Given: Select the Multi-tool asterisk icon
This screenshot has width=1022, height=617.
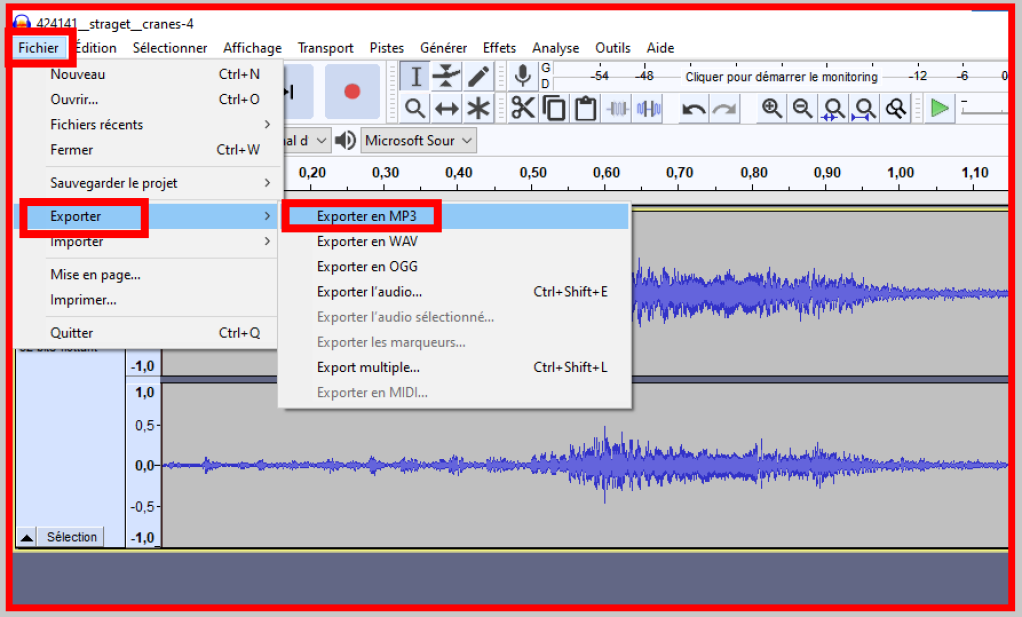Looking at the screenshot, I should [479, 108].
